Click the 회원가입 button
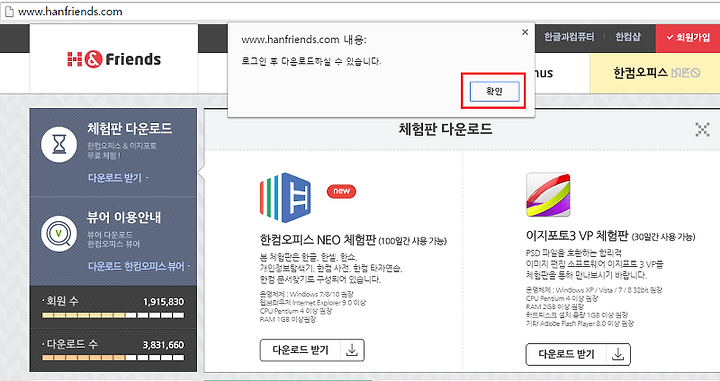Image resolution: width=720 pixels, height=381 pixels. tap(688, 38)
